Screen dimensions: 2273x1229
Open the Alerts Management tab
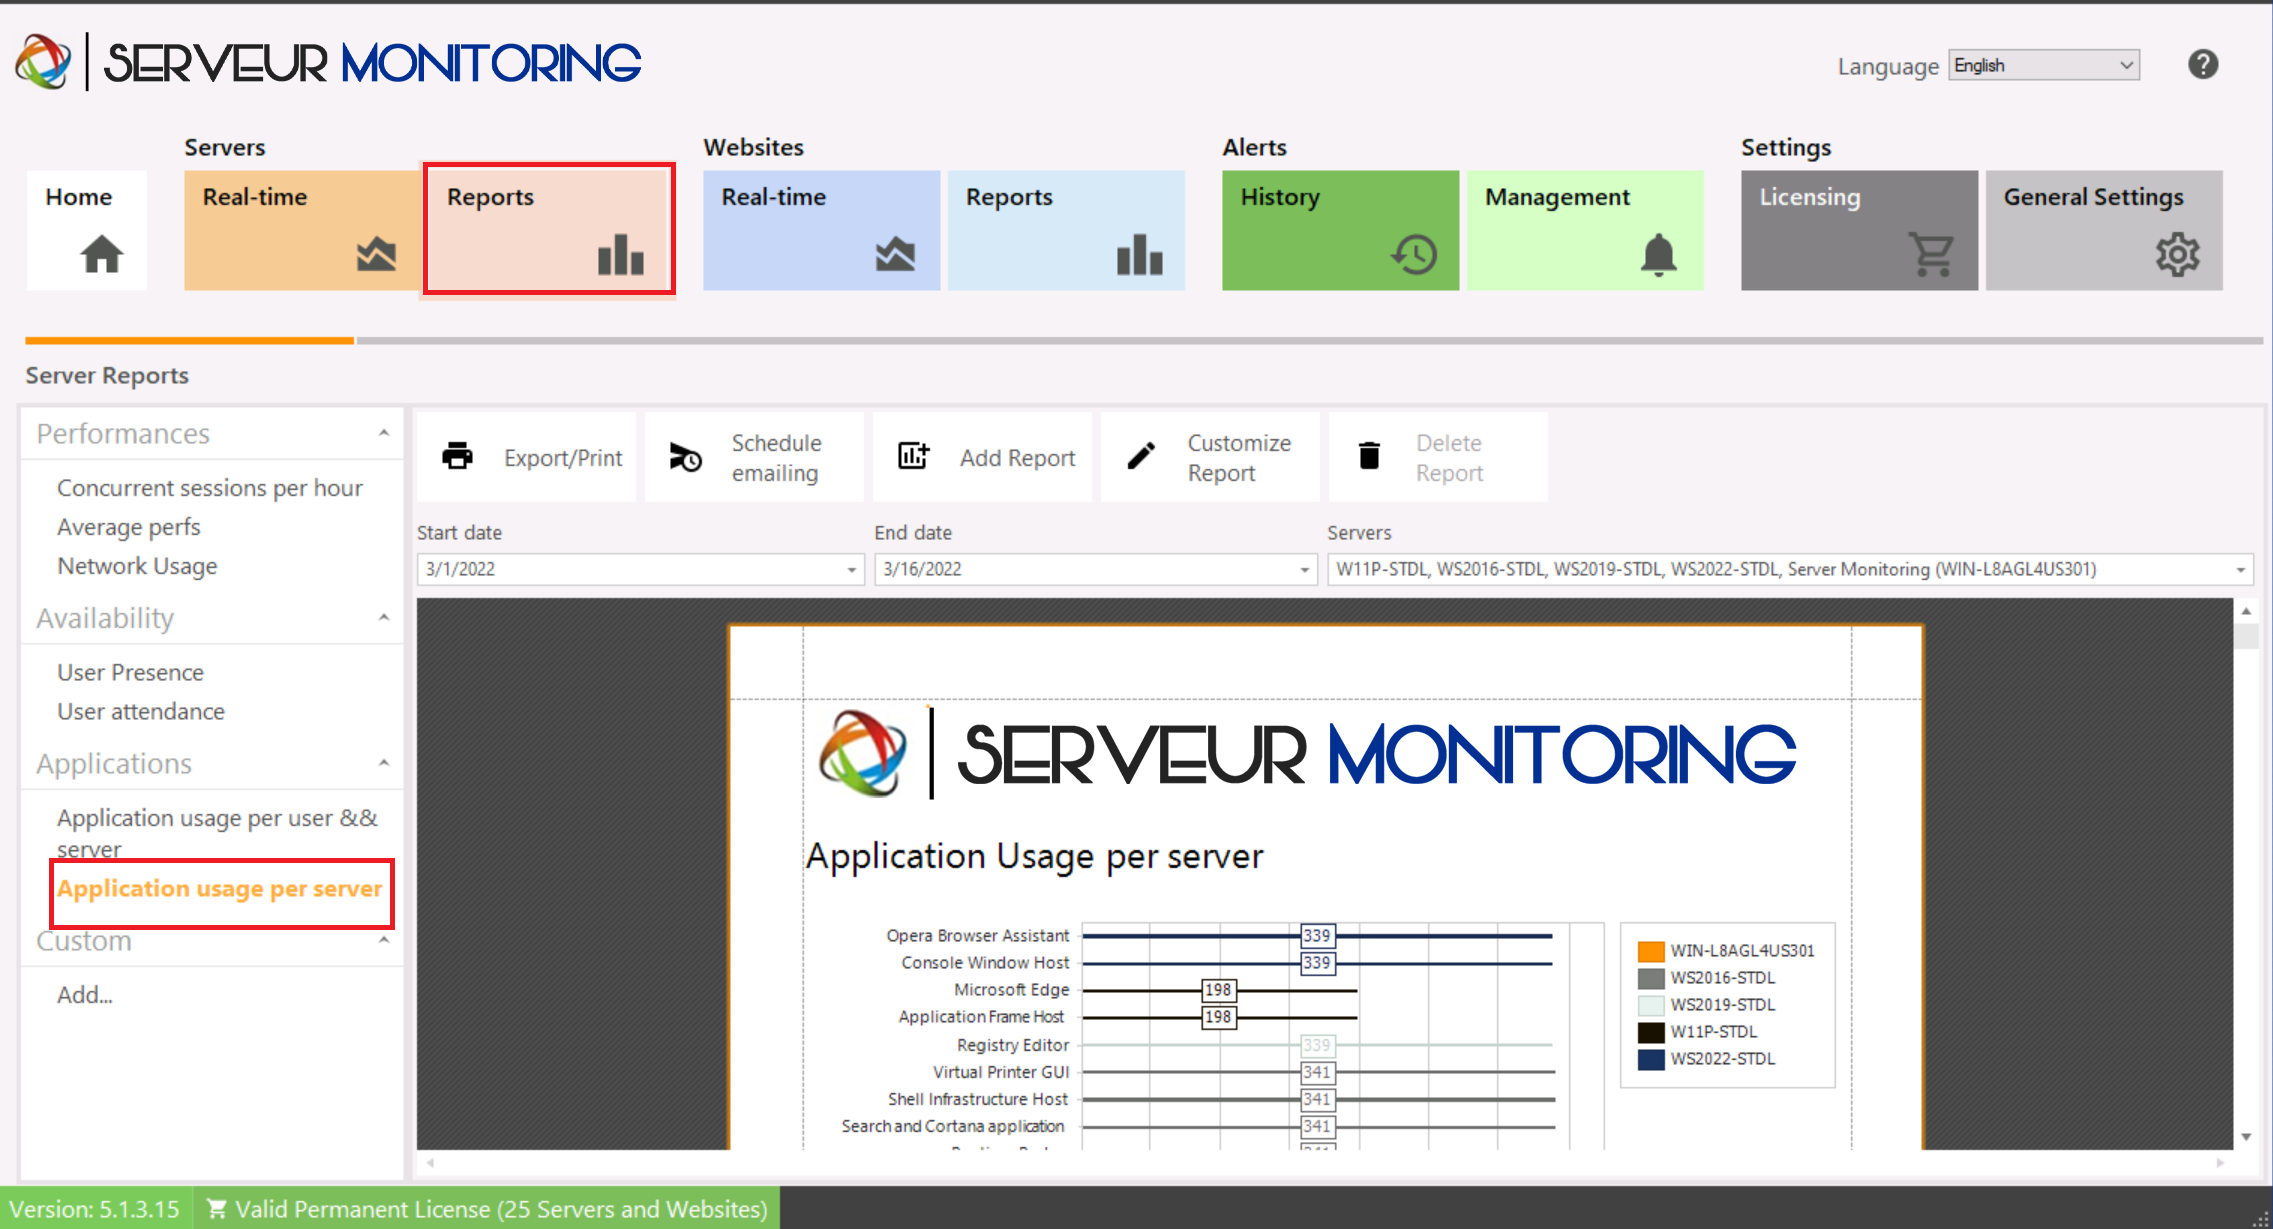coord(1585,230)
